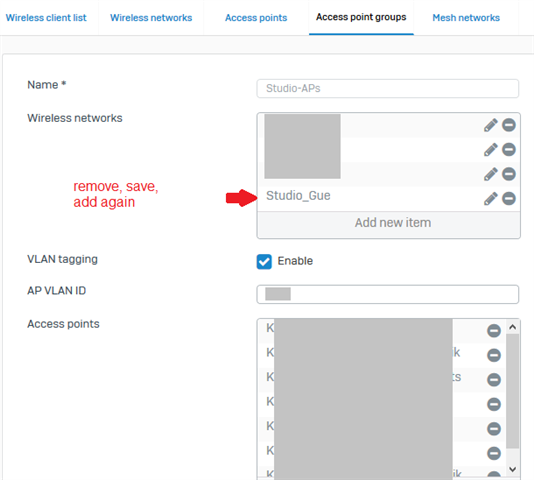
Task: Edit the second wireless network entry
Action: point(490,150)
